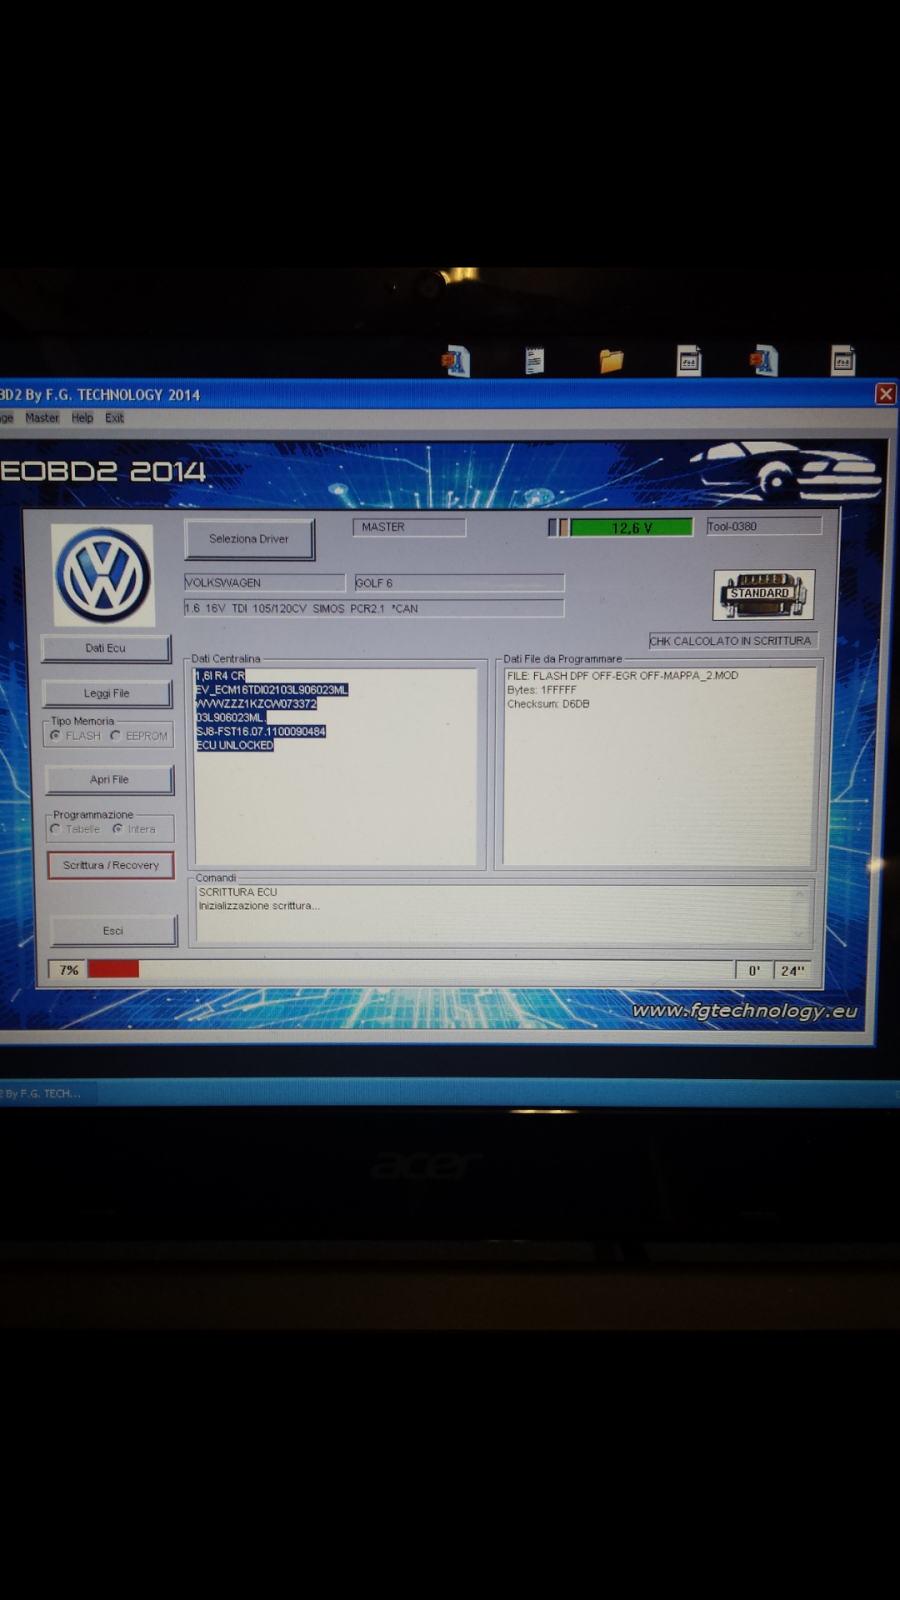Click the SCRITTURA ECU command line

(x=238, y=892)
